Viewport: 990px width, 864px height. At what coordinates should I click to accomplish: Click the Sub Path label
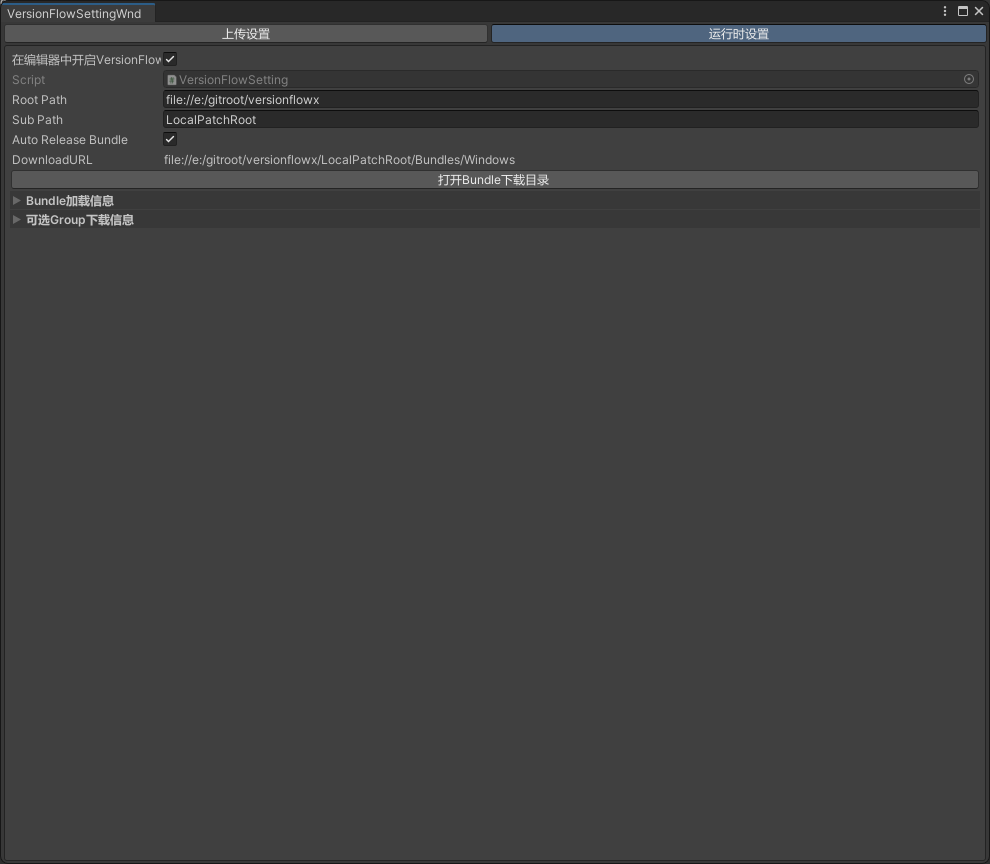37,120
